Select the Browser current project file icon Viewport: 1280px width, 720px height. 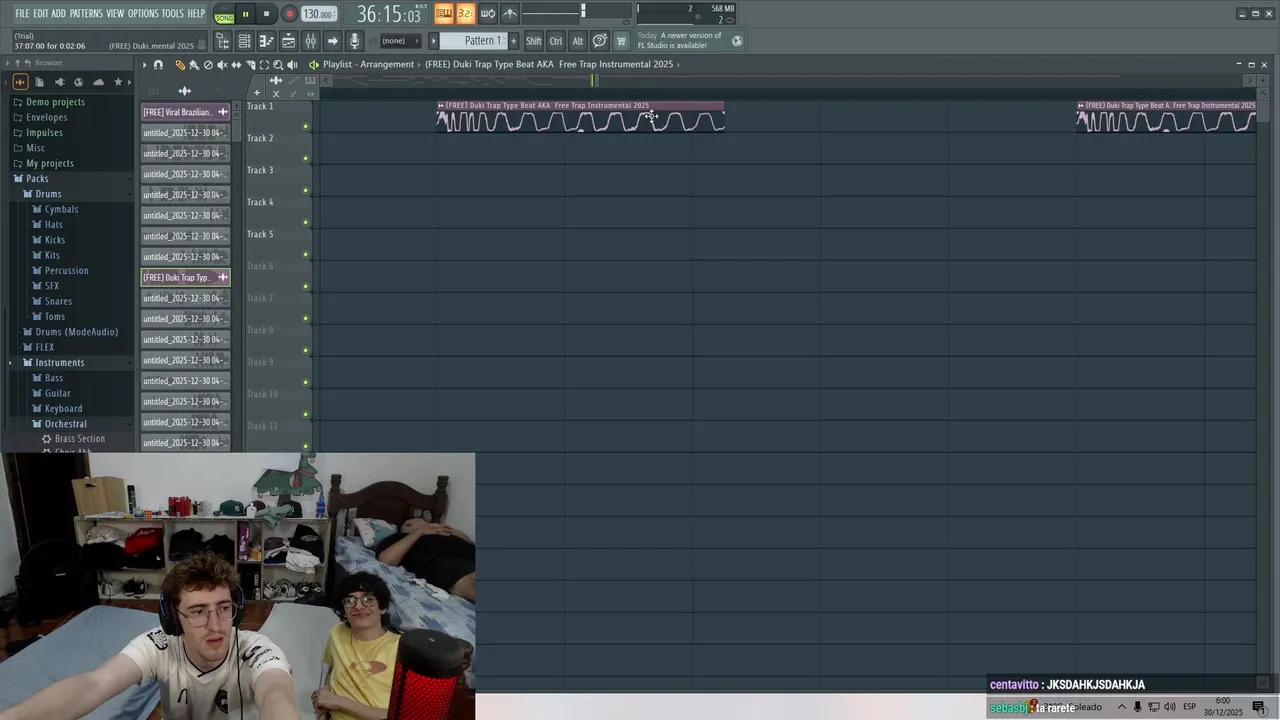[40, 82]
